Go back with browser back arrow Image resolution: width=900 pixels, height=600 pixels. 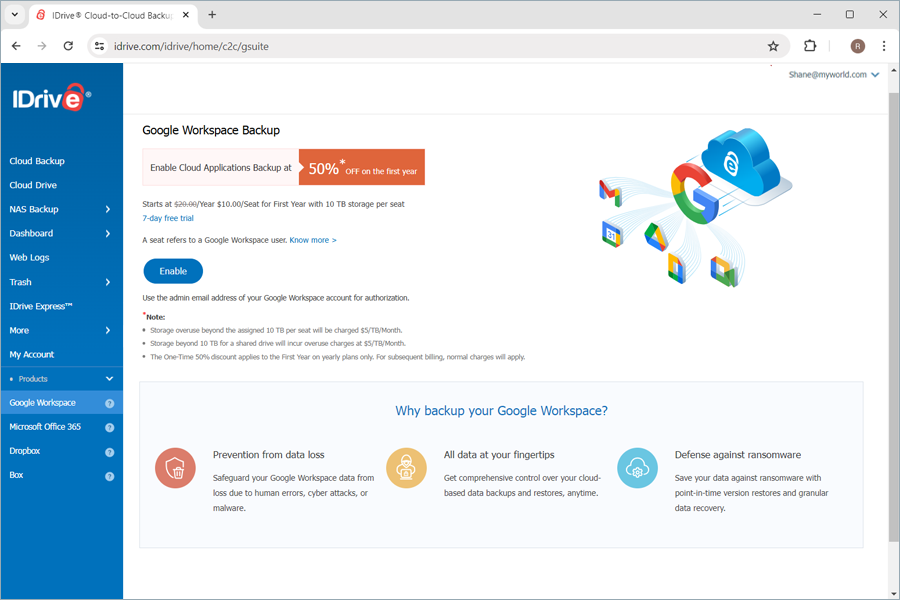coord(16,46)
